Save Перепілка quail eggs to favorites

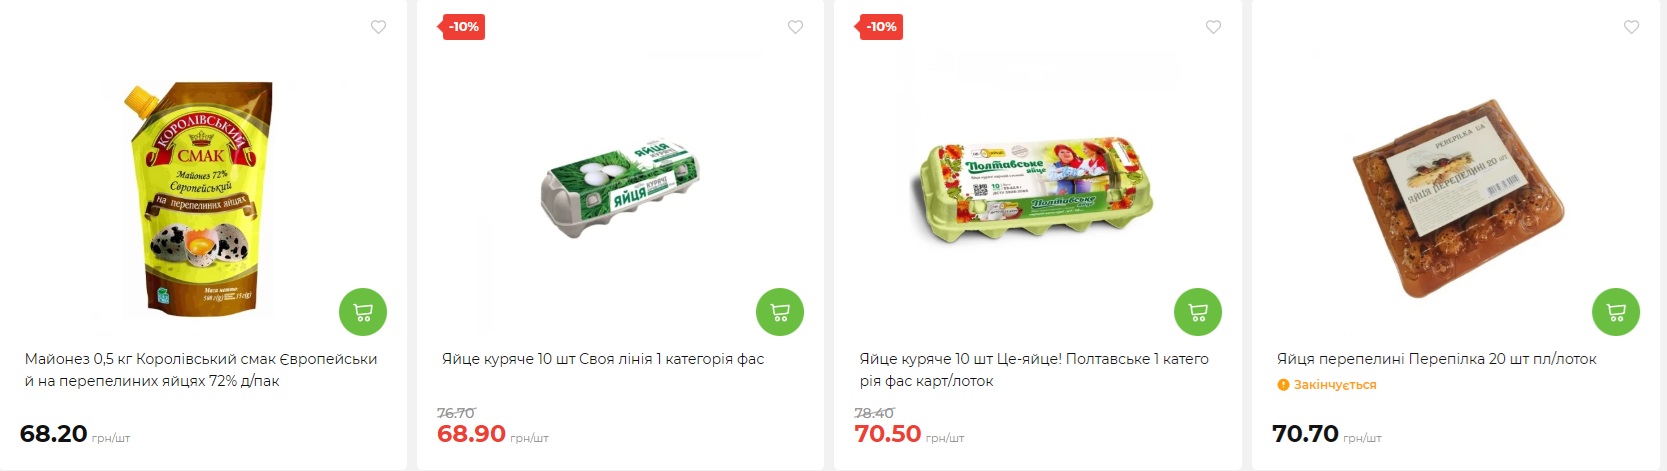pyautogui.click(x=1631, y=27)
